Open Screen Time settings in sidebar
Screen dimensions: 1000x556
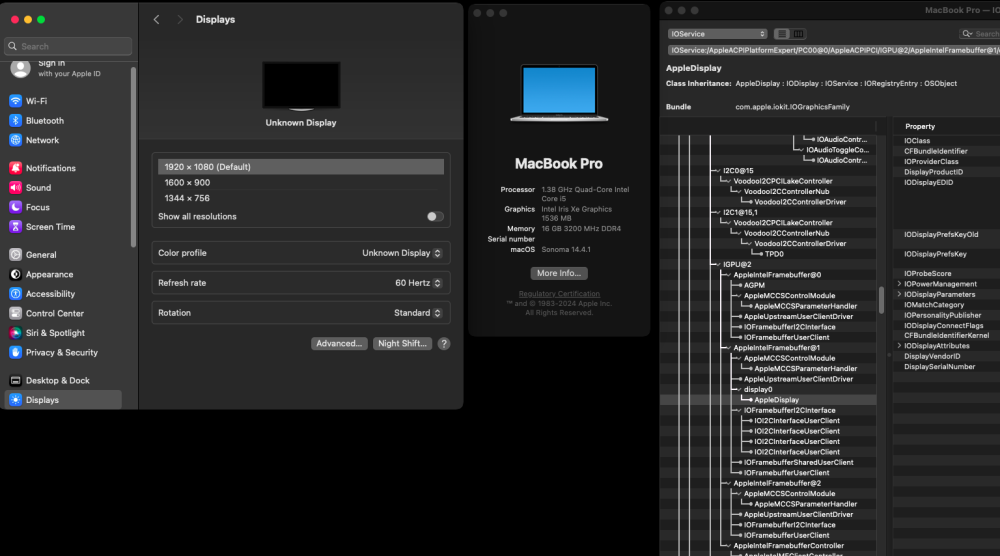point(50,227)
